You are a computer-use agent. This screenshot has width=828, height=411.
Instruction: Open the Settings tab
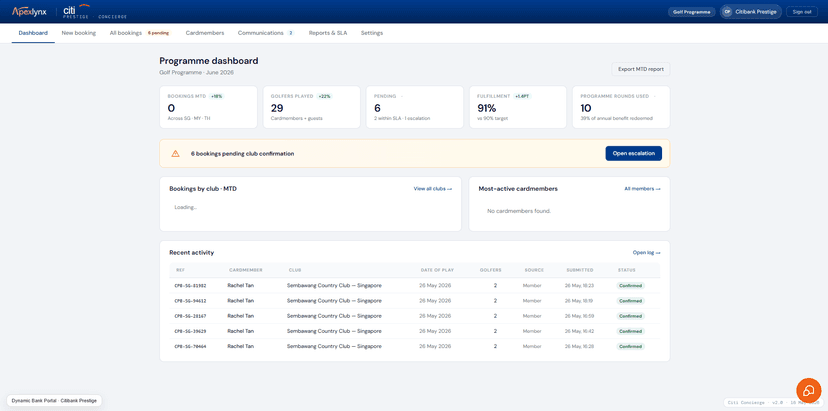click(x=372, y=33)
